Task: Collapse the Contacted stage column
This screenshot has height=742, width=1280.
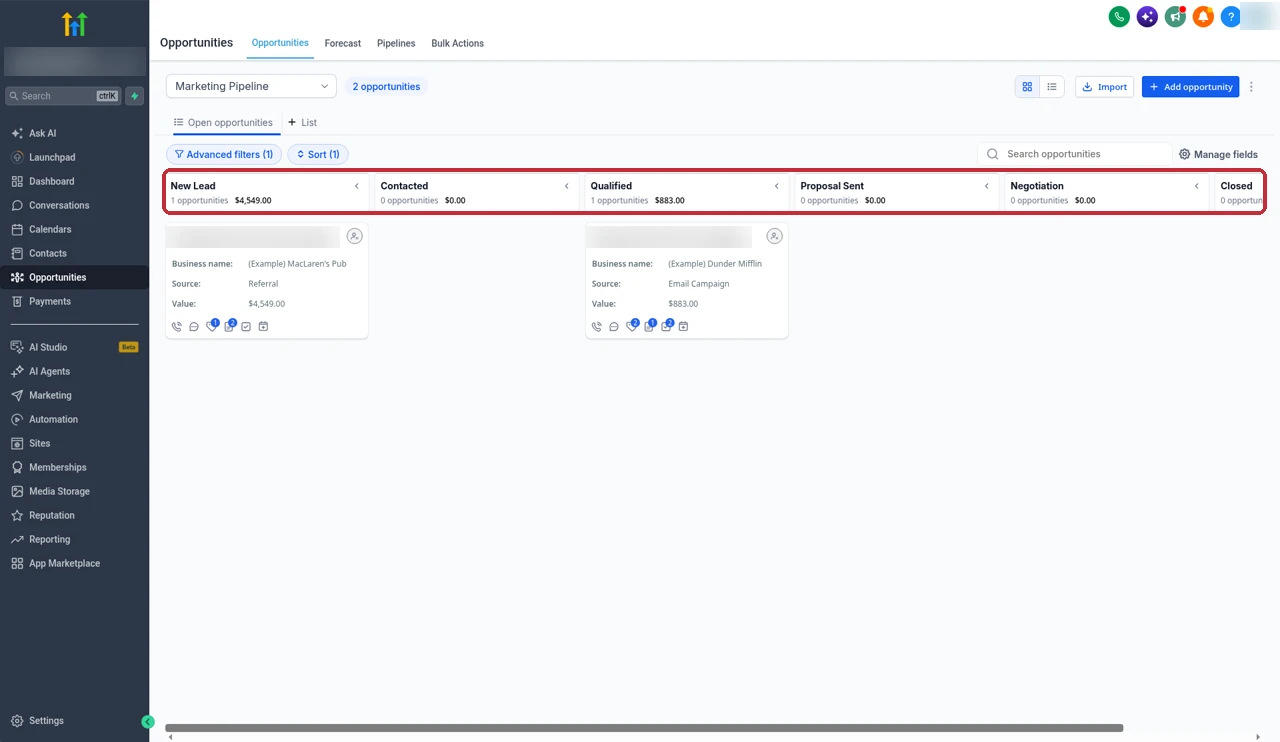Action: tap(567, 186)
